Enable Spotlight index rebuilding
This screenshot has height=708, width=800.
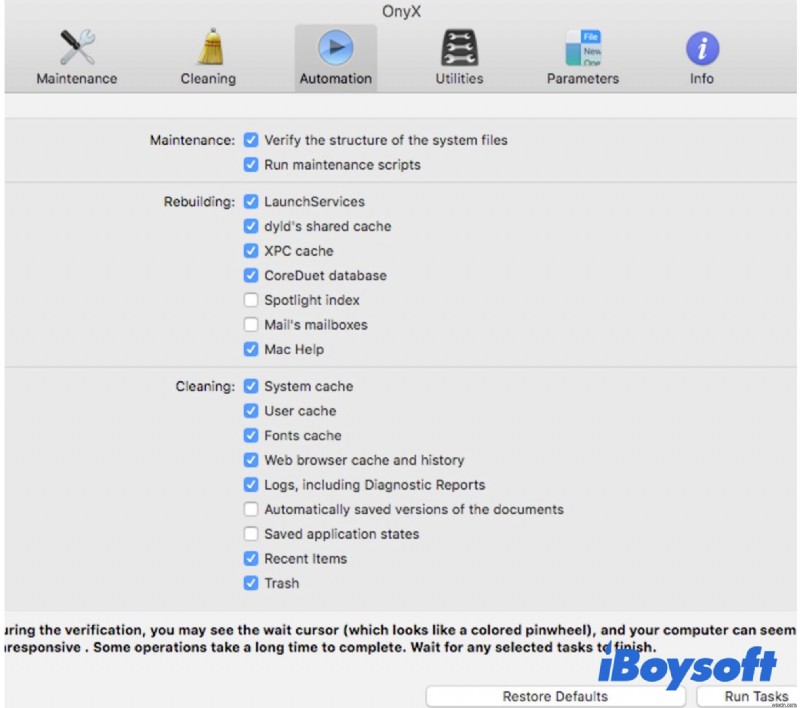coord(251,300)
